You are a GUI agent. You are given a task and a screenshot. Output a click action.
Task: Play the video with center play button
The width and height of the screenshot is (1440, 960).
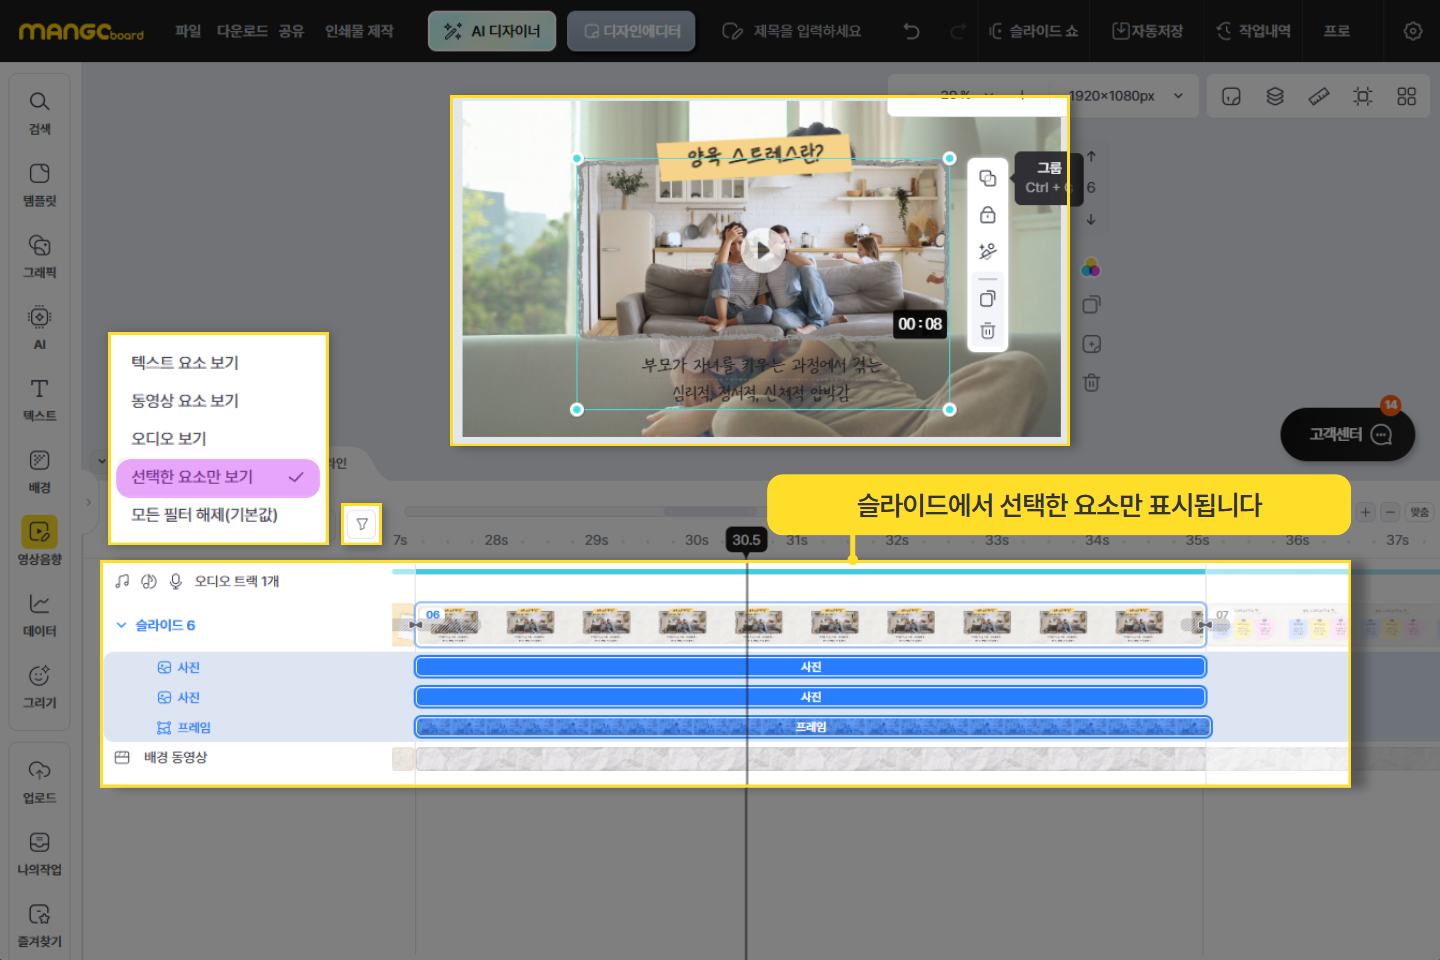(763, 250)
